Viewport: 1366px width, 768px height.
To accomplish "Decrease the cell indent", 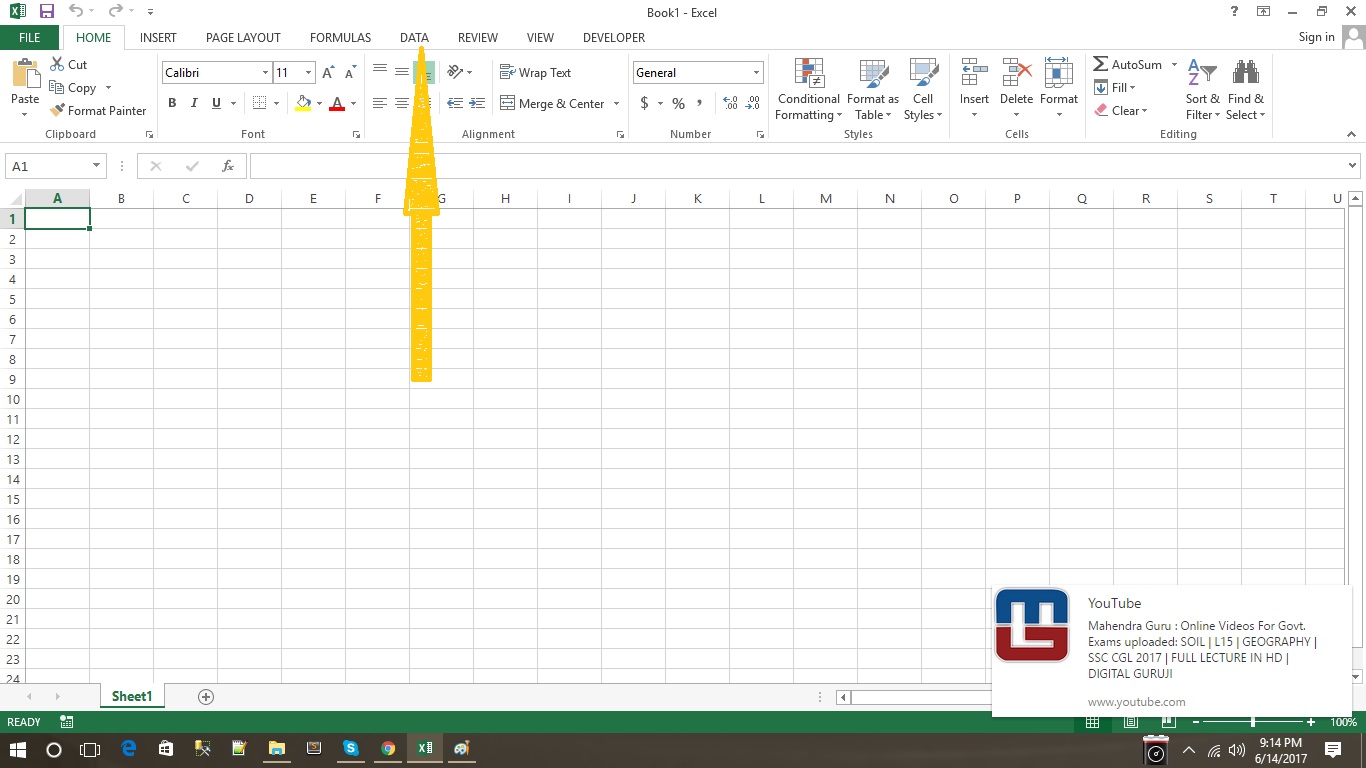I will 455,103.
